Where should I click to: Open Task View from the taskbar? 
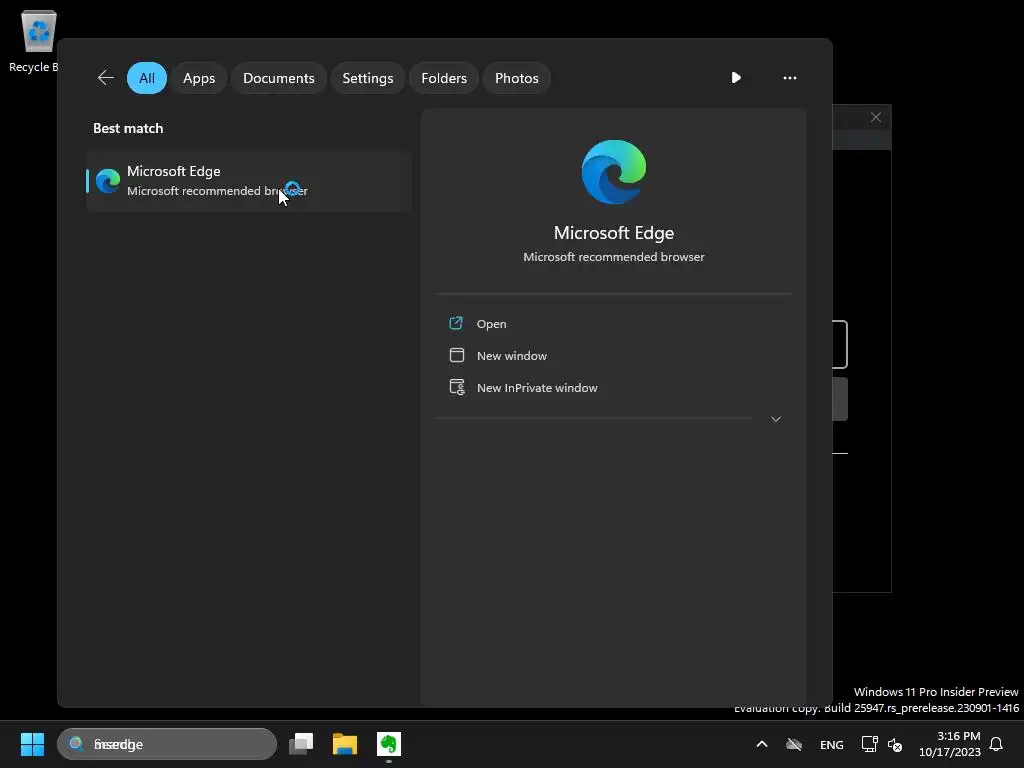point(301,744)
